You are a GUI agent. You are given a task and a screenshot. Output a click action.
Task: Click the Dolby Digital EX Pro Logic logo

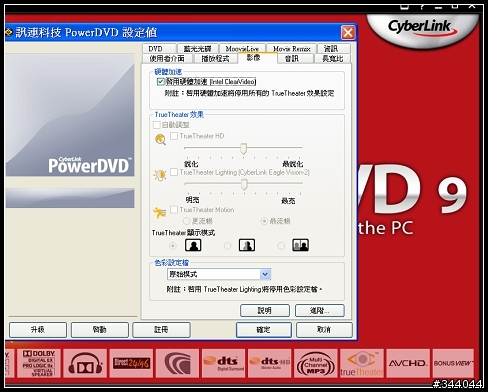tap(39, 363)
